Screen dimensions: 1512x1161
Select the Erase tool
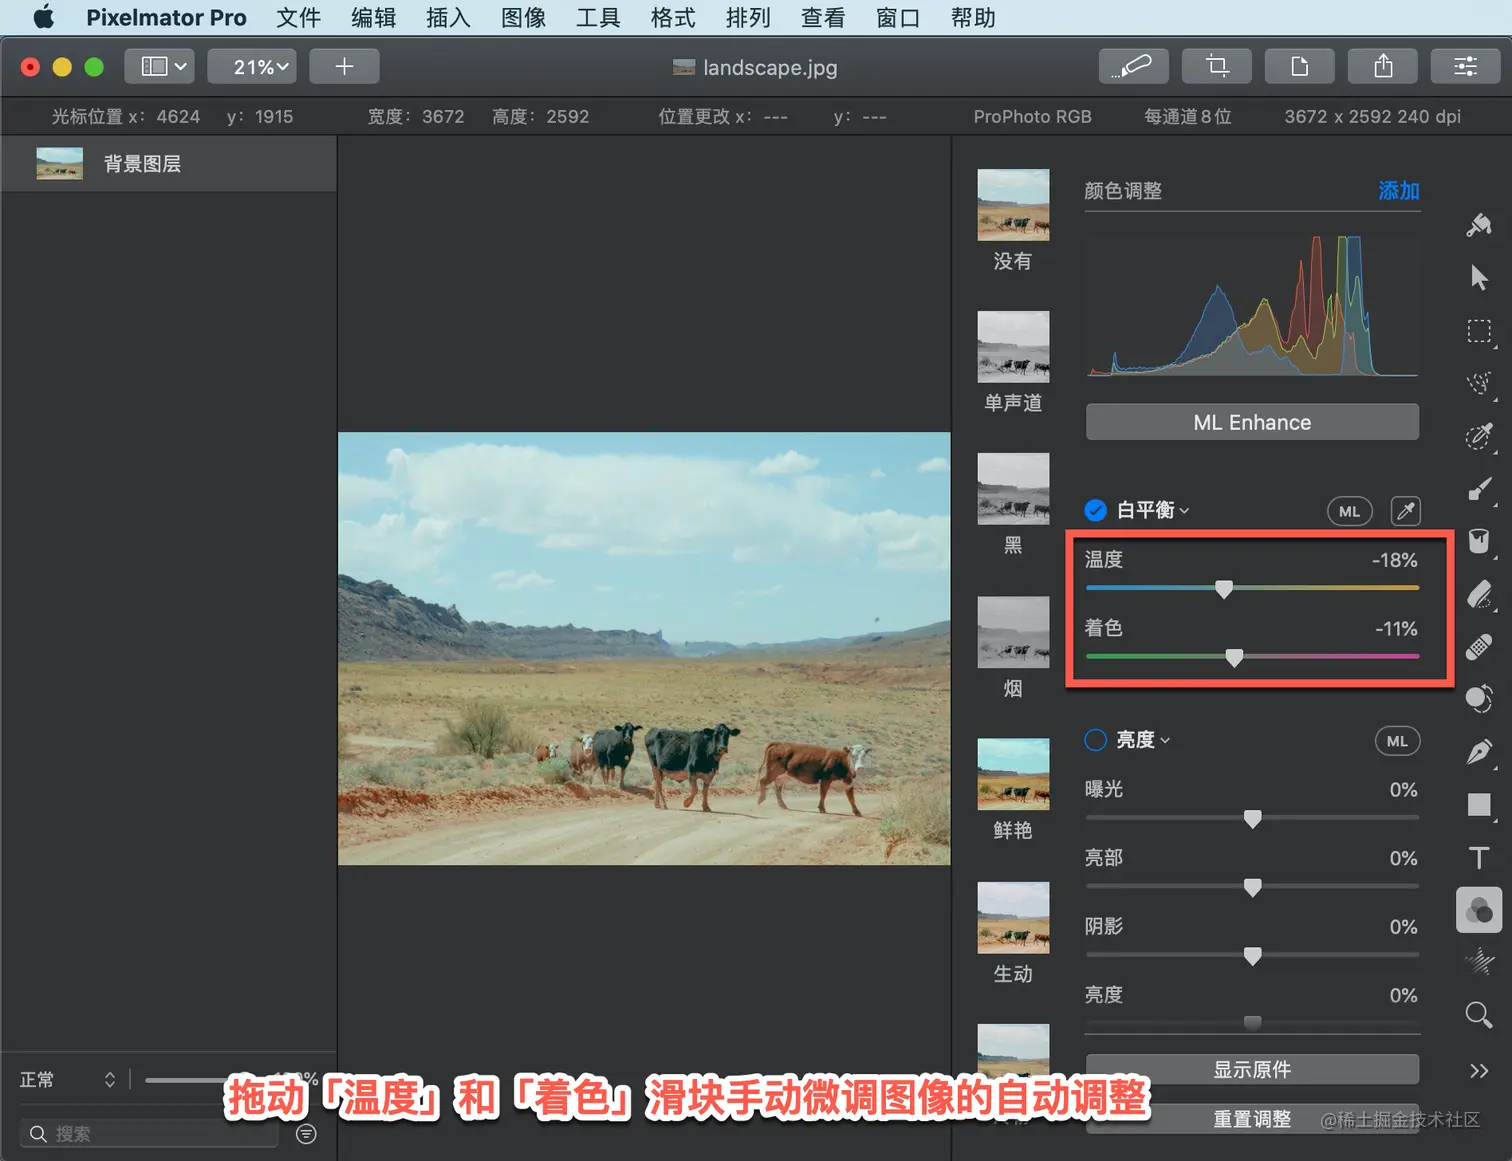1479,594
